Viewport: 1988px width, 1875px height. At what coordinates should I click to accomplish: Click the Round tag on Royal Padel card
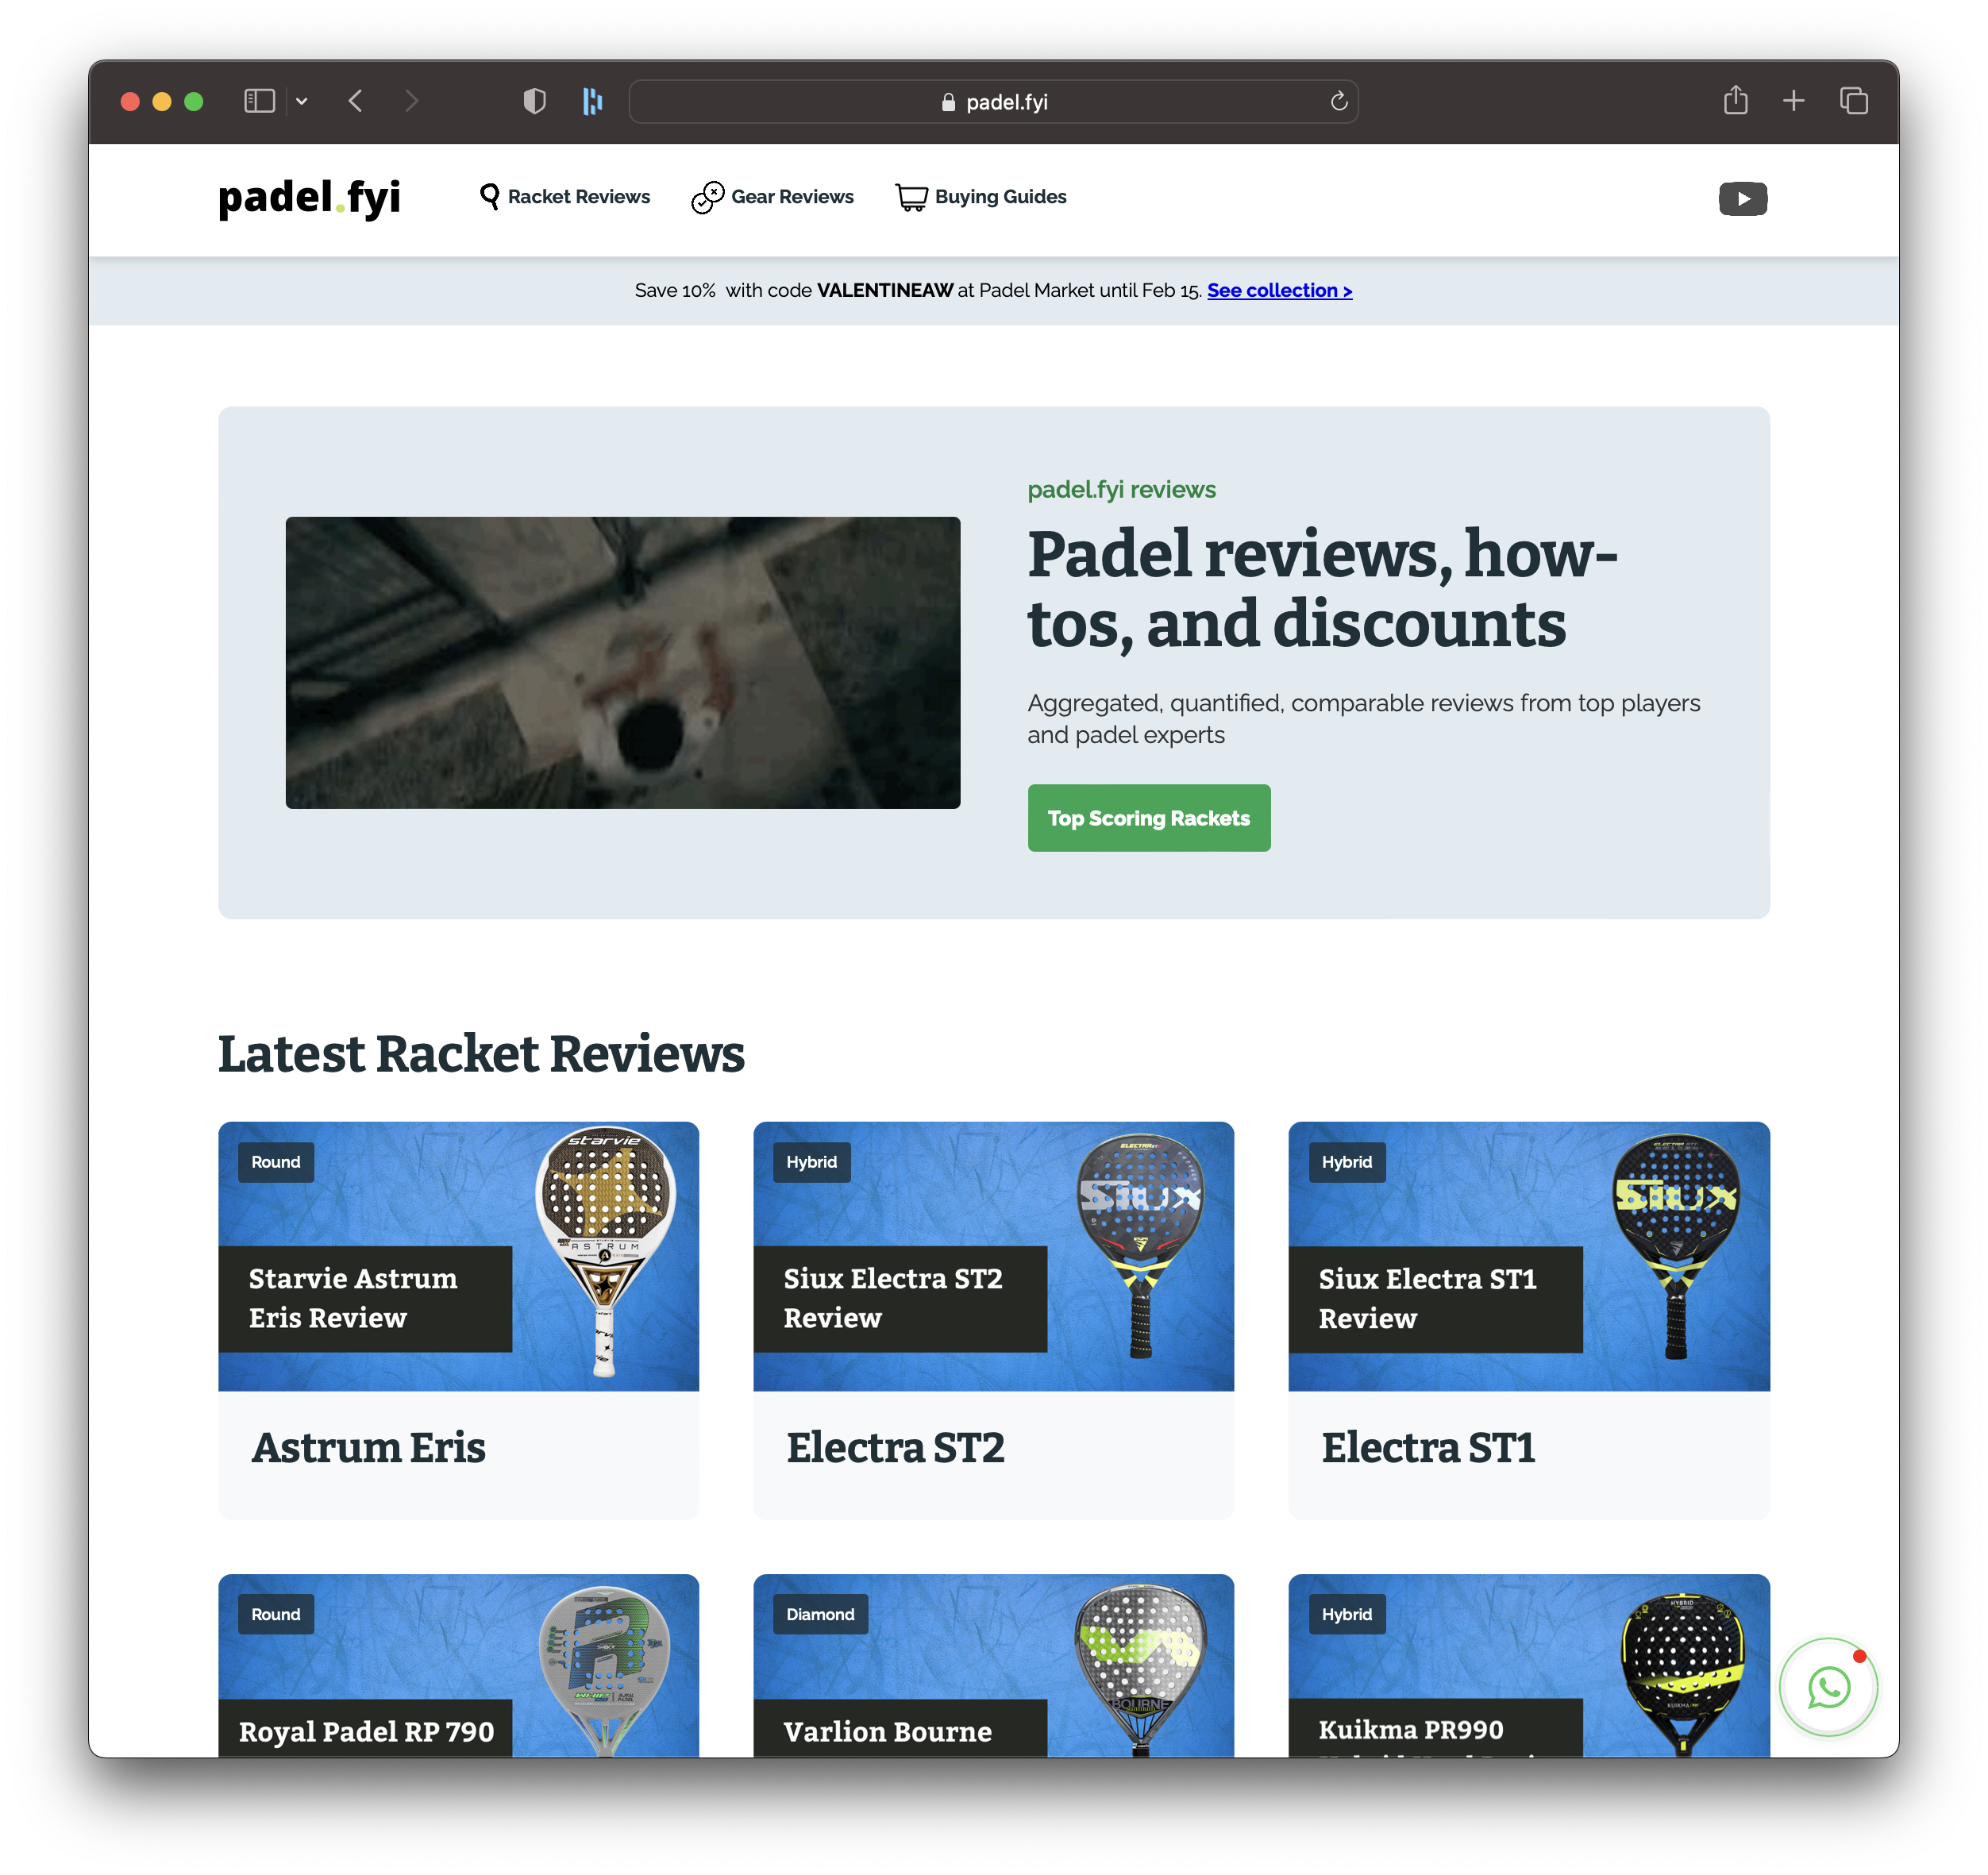click(276, 1615)
